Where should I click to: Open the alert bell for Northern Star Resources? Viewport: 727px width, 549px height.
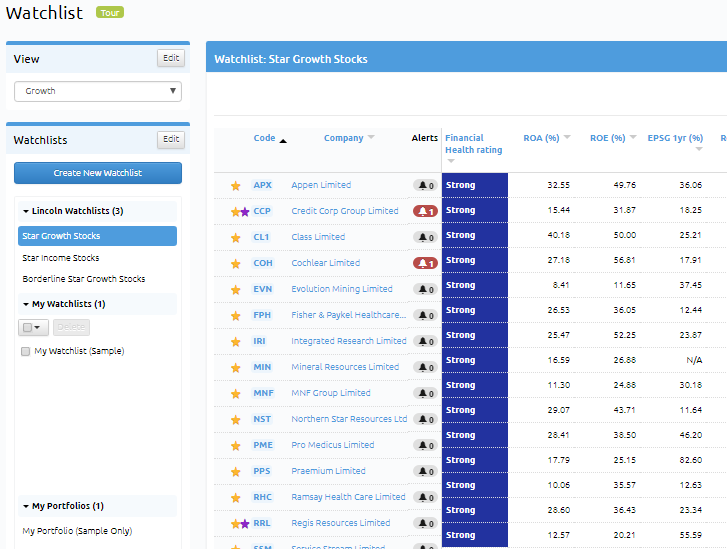click(x=425, y=419)
